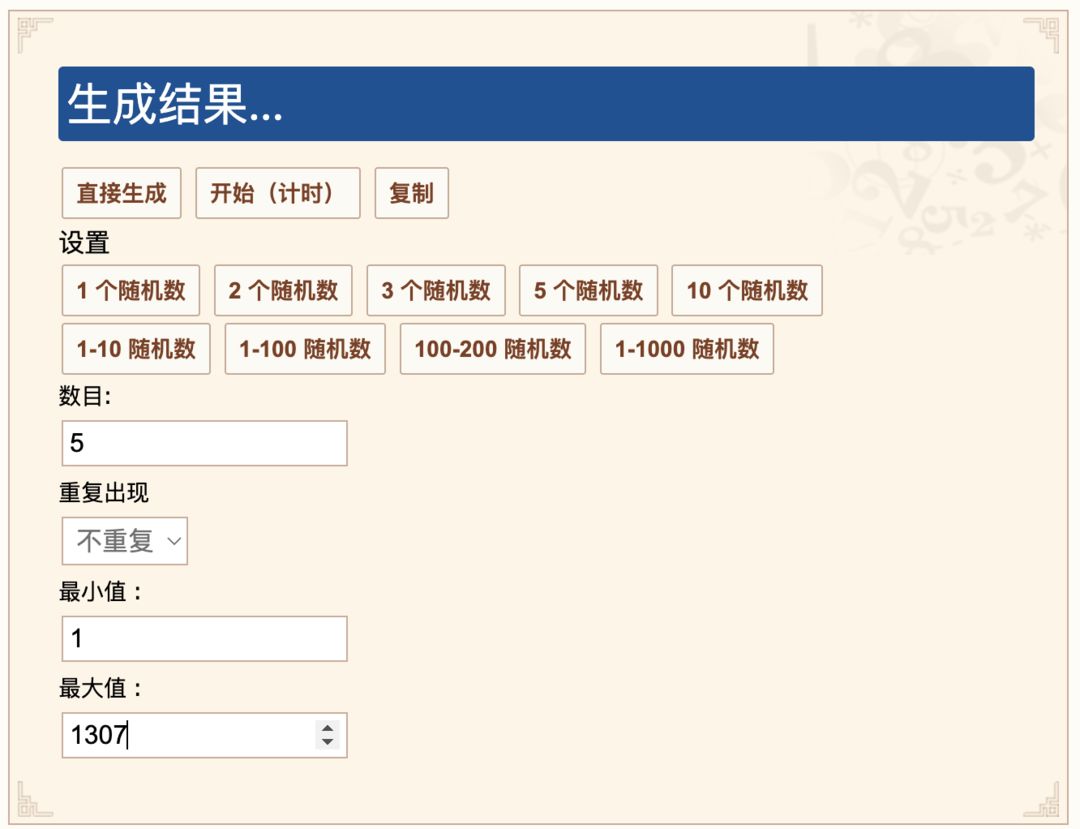Copy results with the 复制 button
1080x829 pixels.
(x=411, y=193)
